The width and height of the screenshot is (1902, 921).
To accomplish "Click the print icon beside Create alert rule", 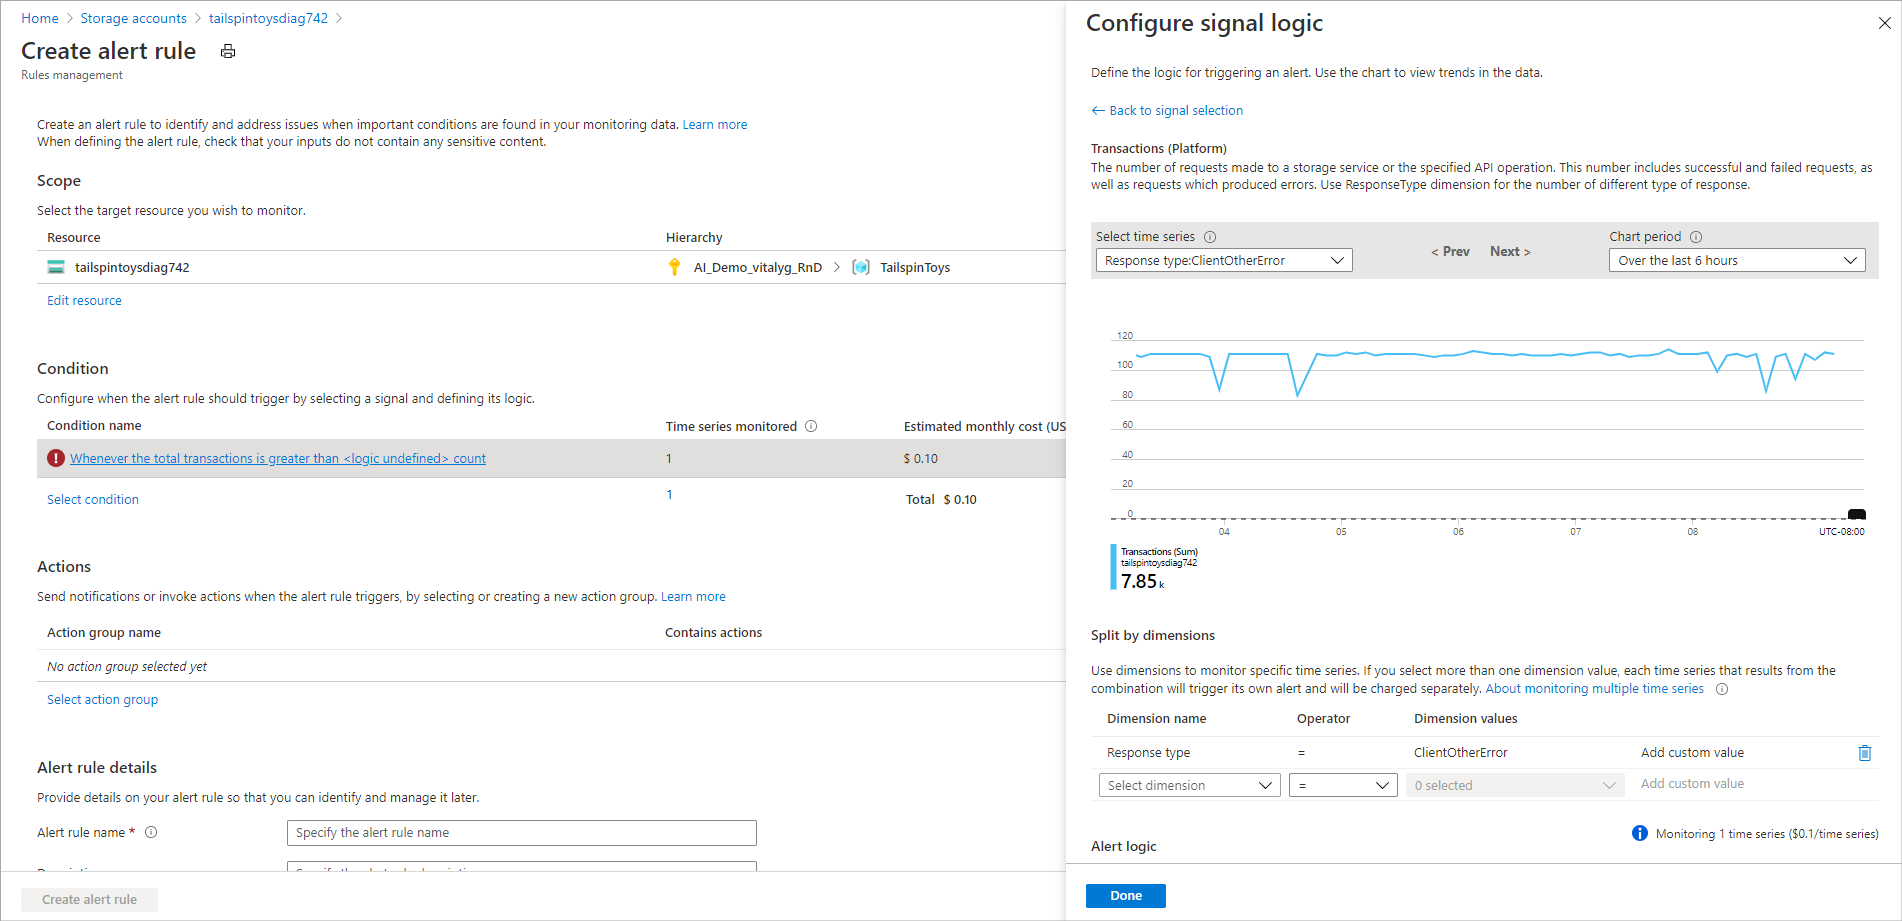I will (x=228, y=51).
